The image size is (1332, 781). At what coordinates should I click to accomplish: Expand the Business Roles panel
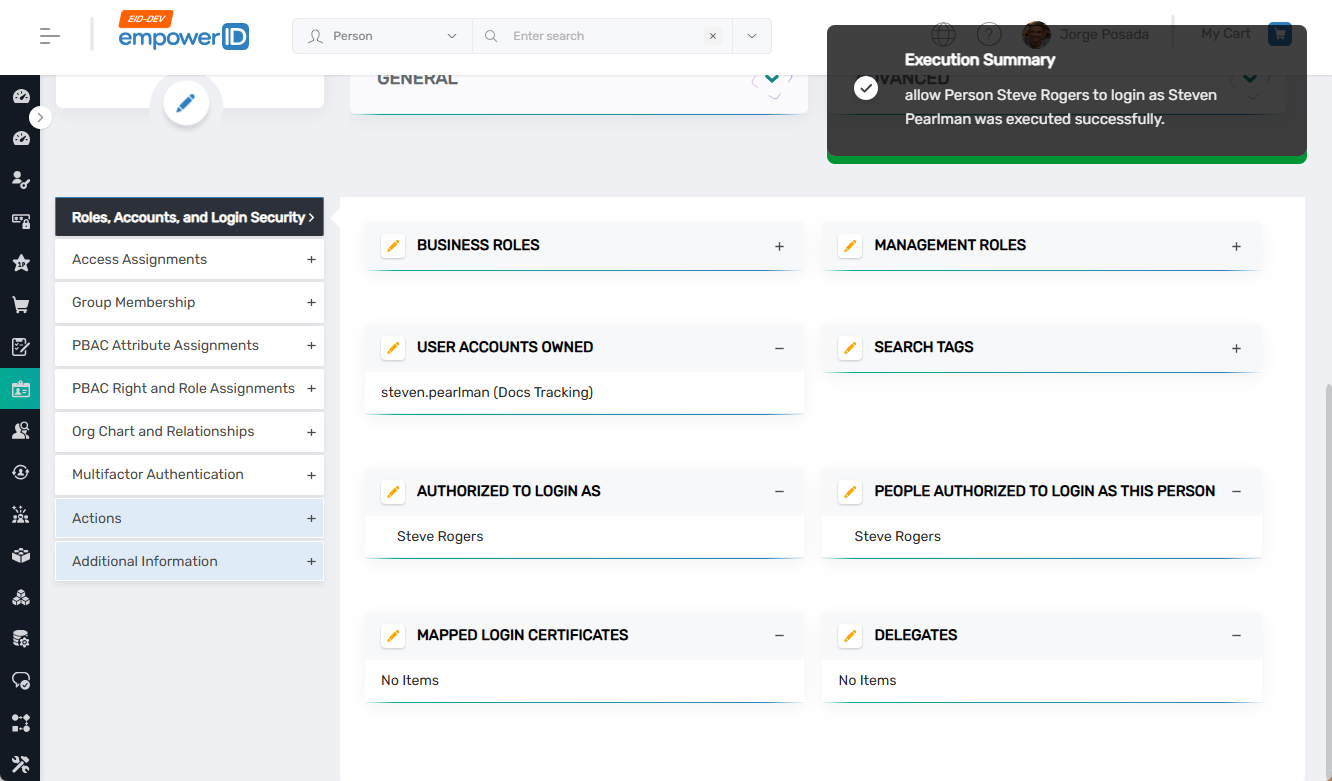(779, 246)
